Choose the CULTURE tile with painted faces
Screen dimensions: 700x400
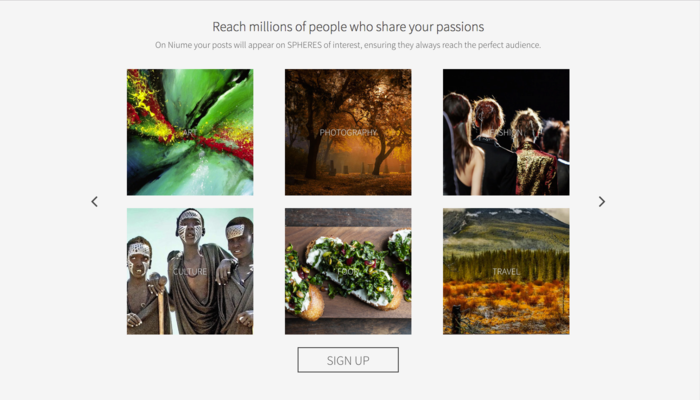[x=190, y=271]
